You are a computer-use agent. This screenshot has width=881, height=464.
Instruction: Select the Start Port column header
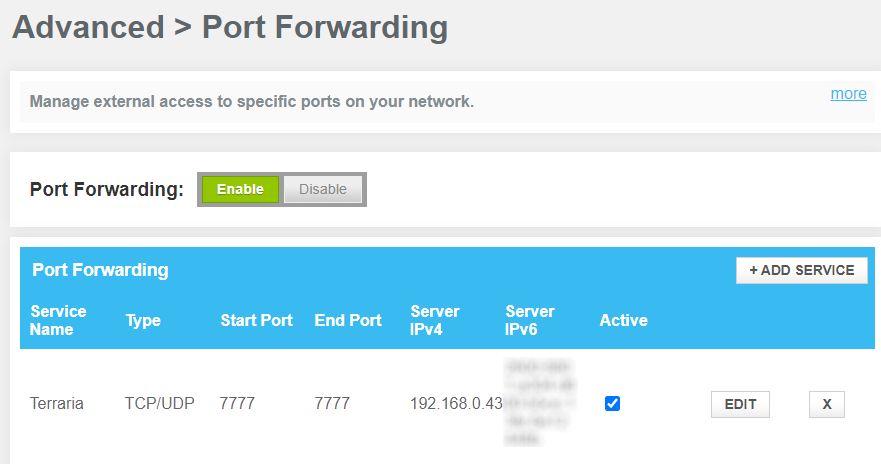256,321
